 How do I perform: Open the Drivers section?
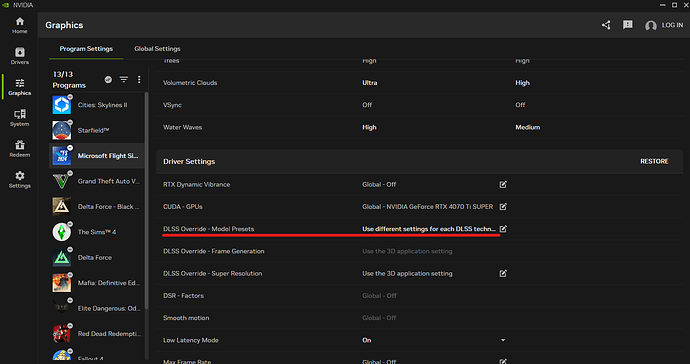pyautogui.click(x=19, y=56)
